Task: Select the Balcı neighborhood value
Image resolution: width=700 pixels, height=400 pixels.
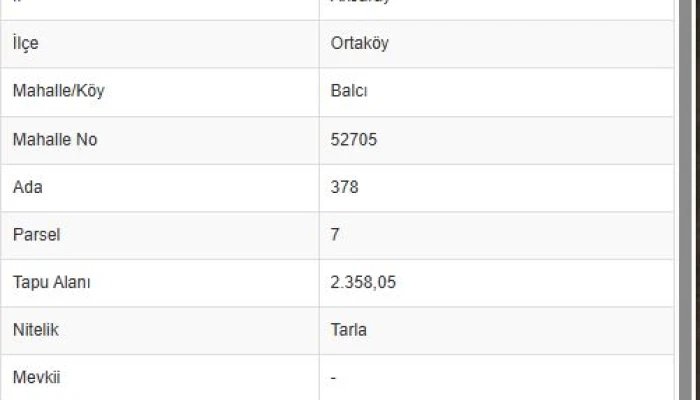Action: [347, 92]
